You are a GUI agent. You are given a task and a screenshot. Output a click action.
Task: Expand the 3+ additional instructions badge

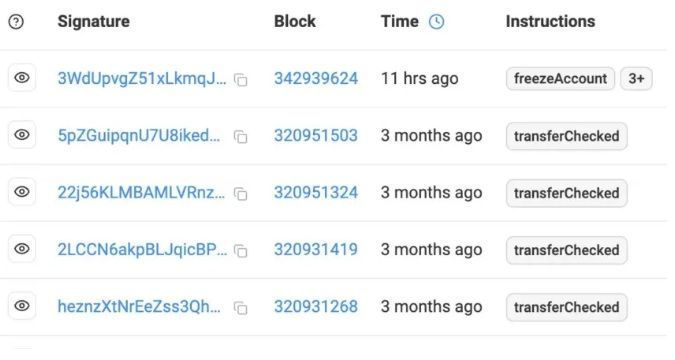click(636, 79)
